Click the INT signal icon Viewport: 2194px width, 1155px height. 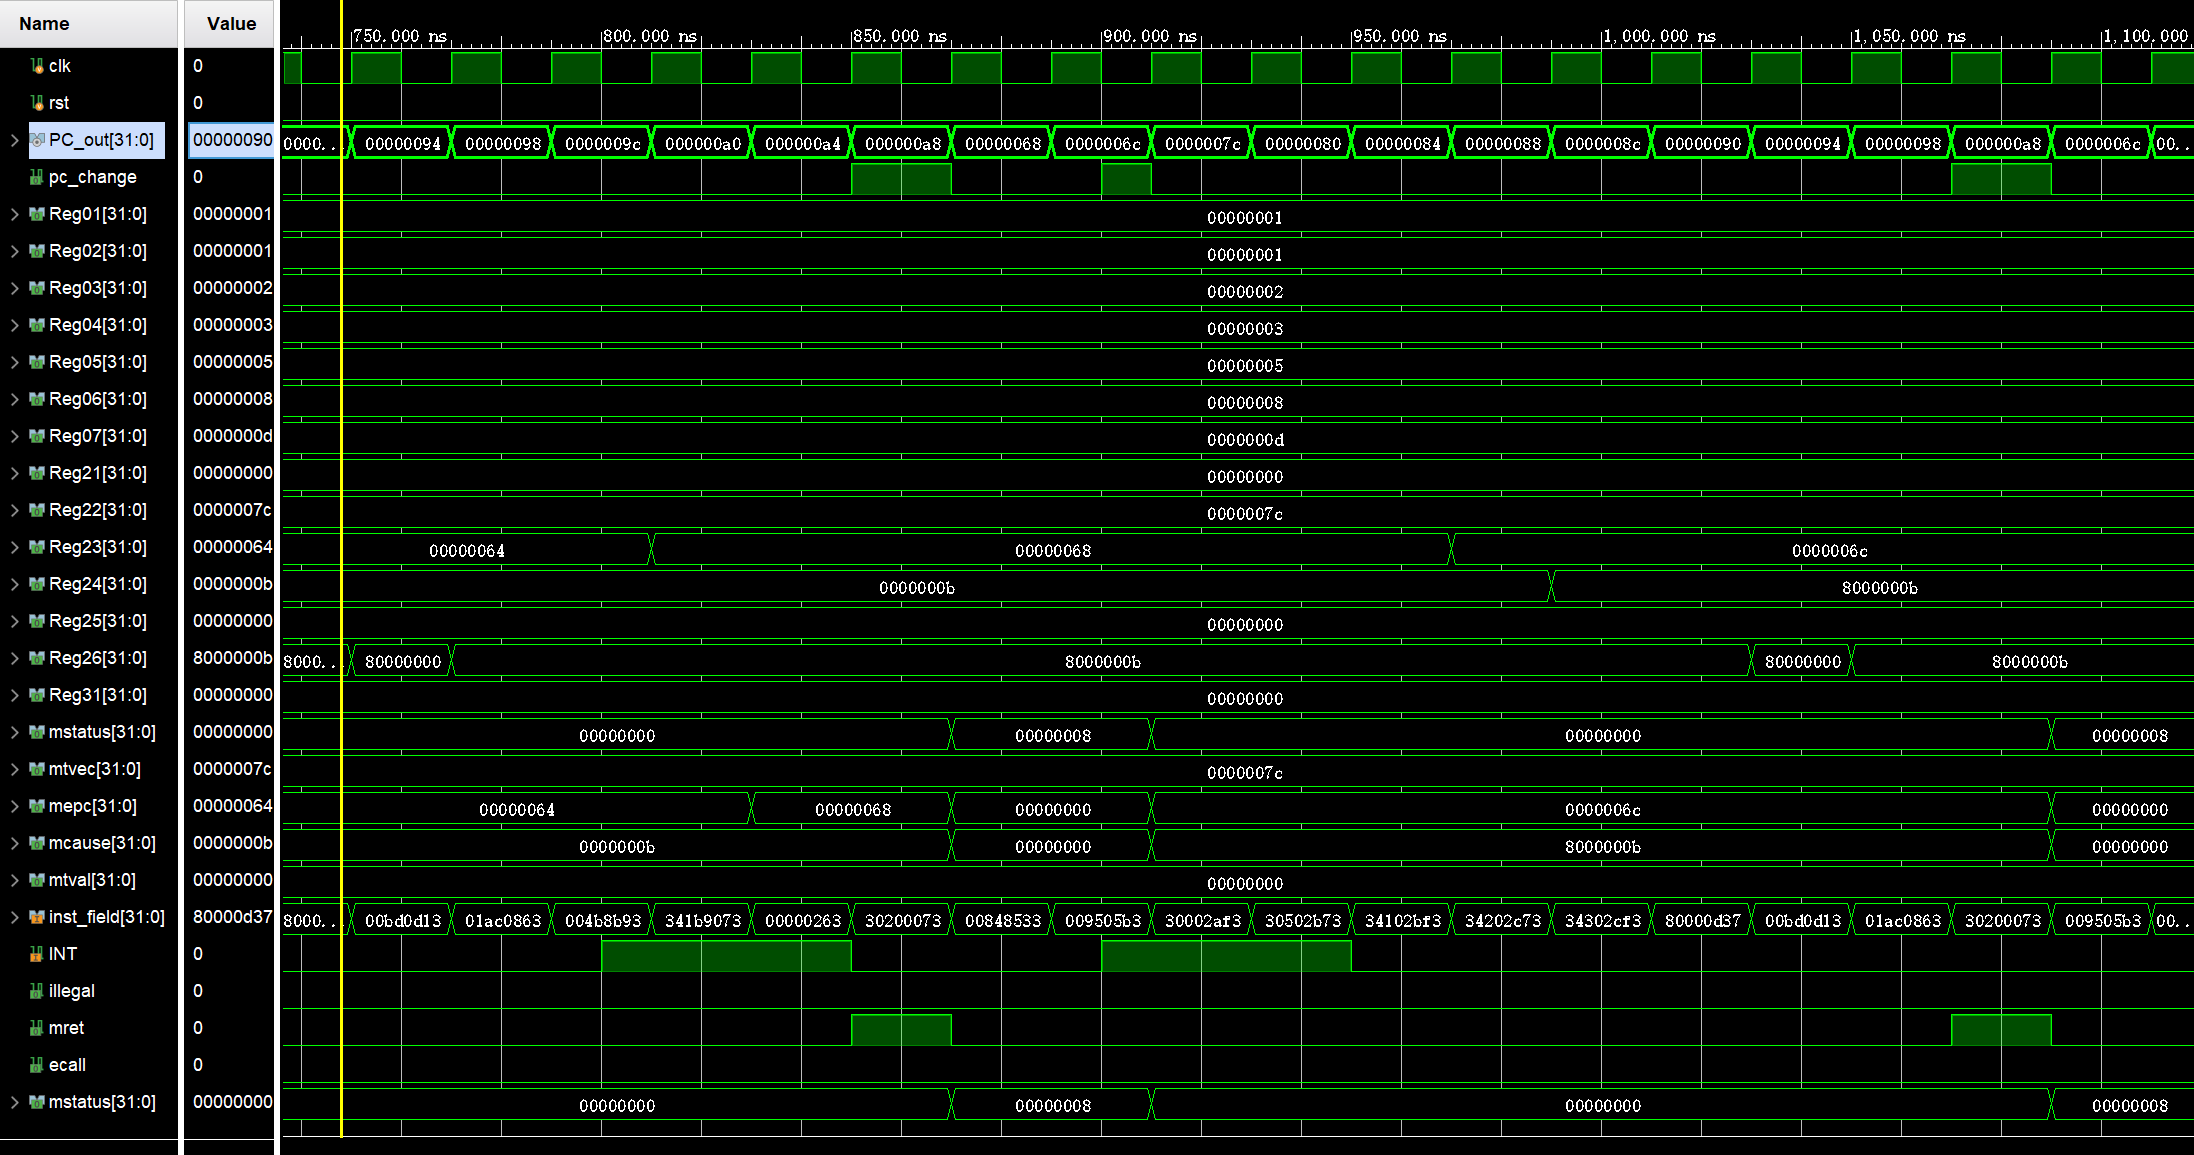[37, 954]
